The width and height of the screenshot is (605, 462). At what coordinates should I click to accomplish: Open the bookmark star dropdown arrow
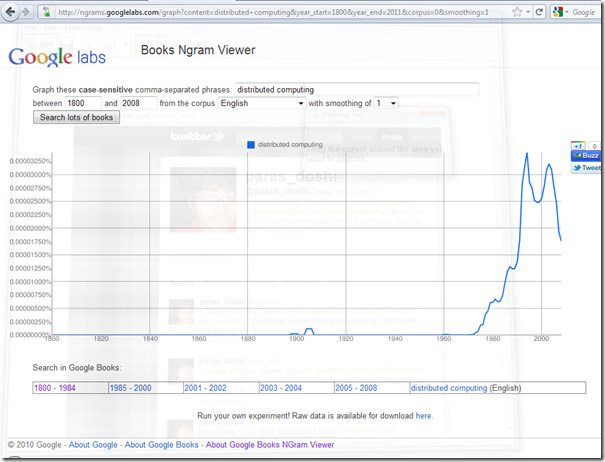(x=528, y=12)
